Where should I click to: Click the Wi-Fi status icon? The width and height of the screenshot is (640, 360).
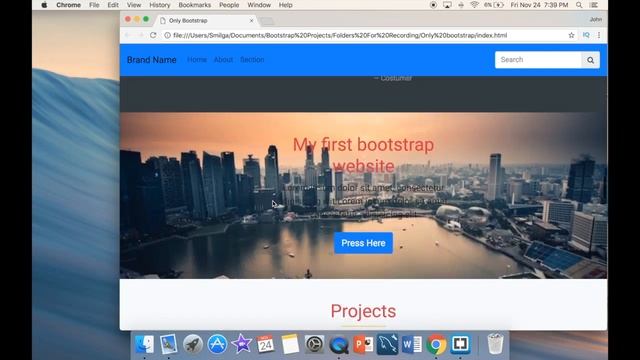(474, 5)
